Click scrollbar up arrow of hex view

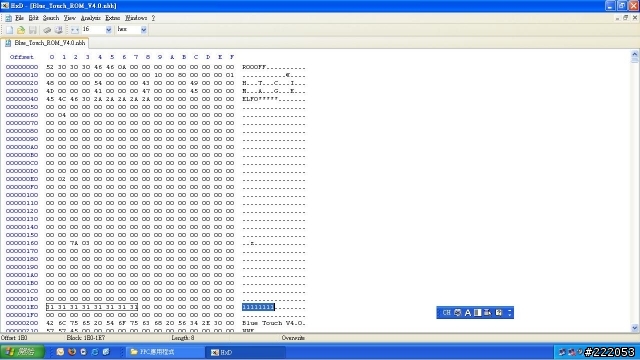[x=635, y=54]
